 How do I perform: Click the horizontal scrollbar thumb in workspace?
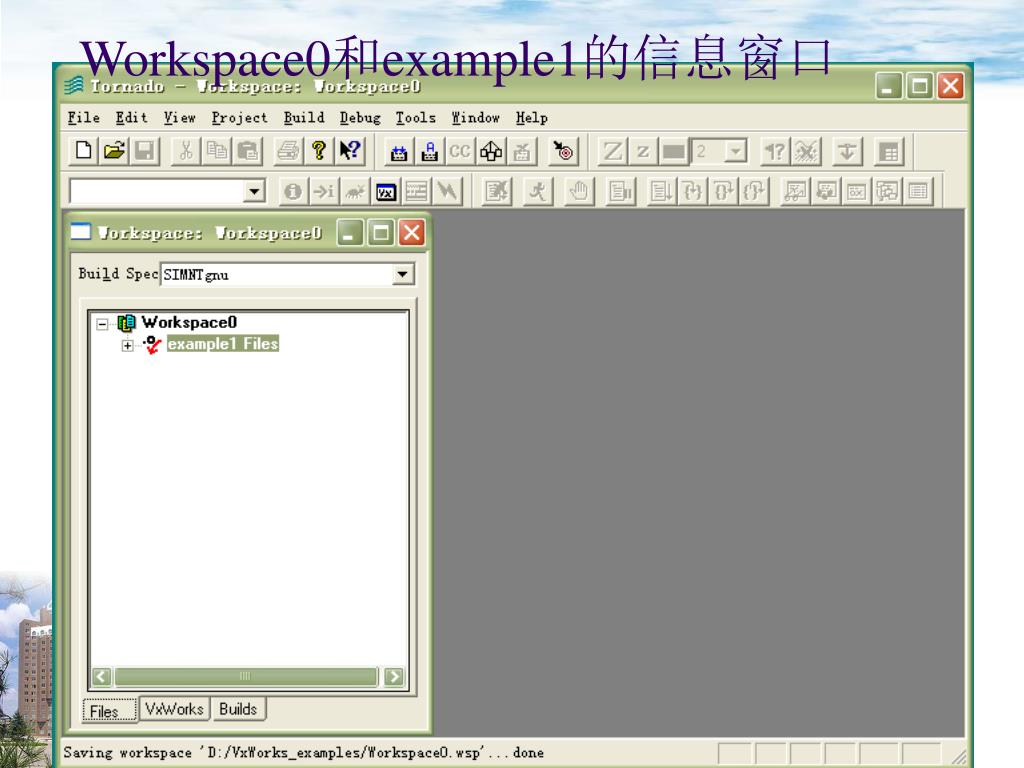[246, 677]
